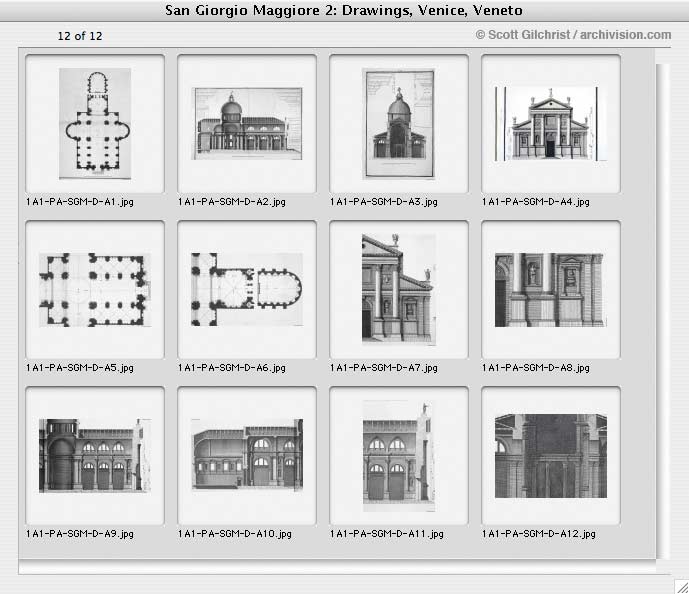Click the vertical scrollbar beside the thumbnails
Image resolution: width=689 pixels, height=594 pixels.
[663, 311]
